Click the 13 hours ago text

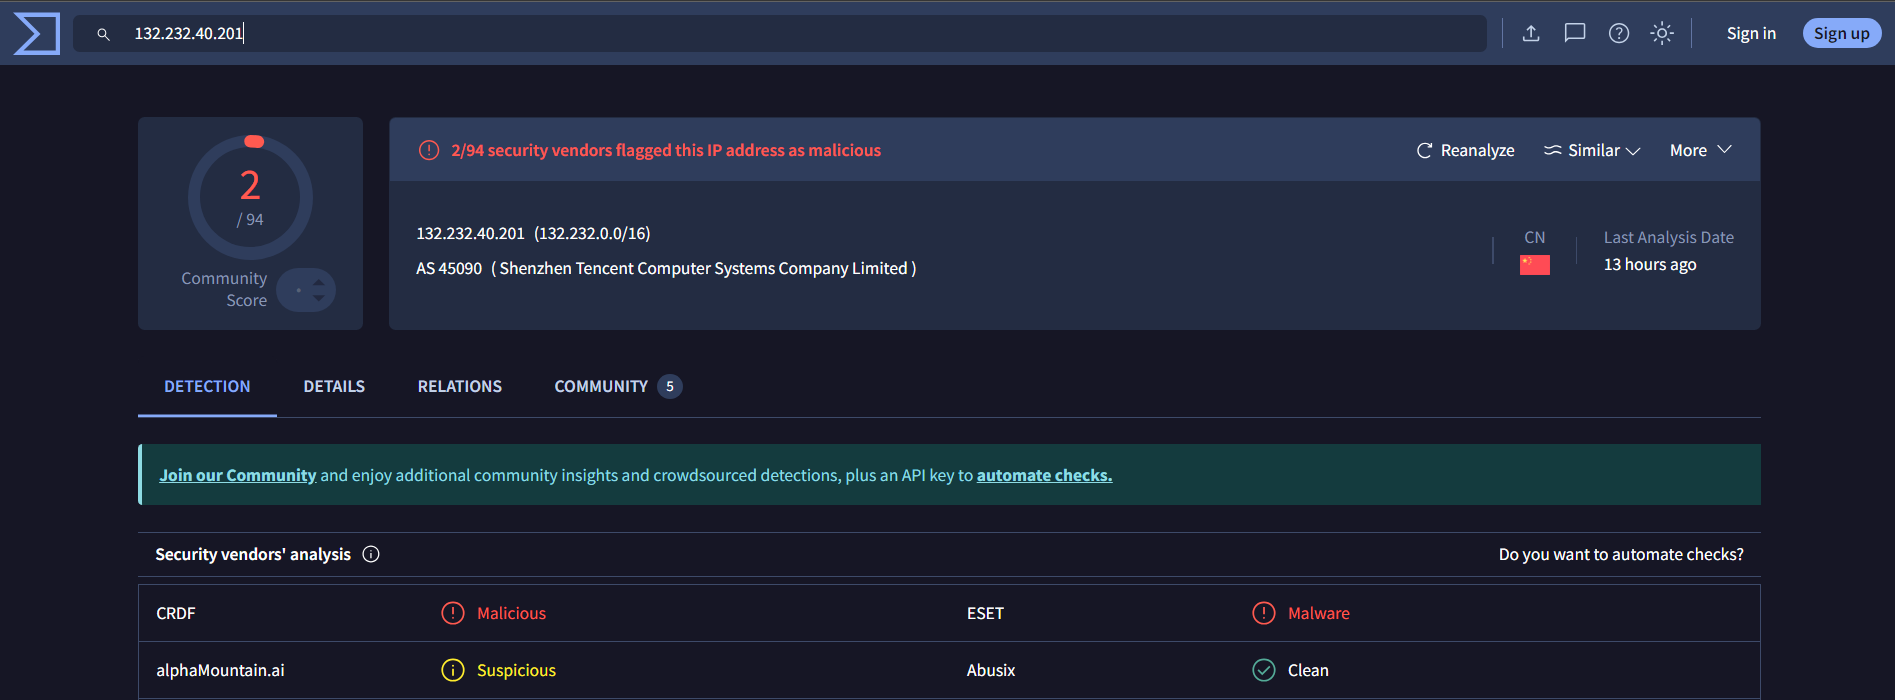pyautogui.click(x=1650, y=264)
